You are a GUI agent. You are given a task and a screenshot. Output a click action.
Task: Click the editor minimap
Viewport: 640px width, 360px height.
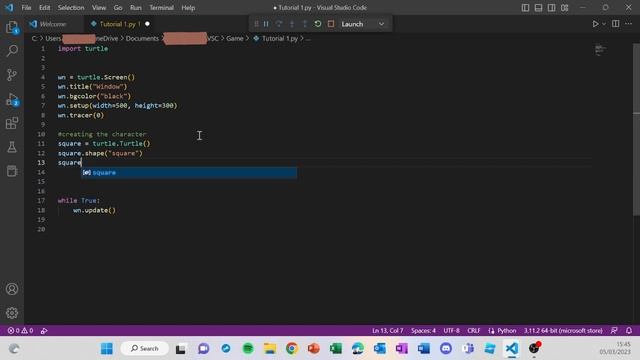[x=600, y=50]
